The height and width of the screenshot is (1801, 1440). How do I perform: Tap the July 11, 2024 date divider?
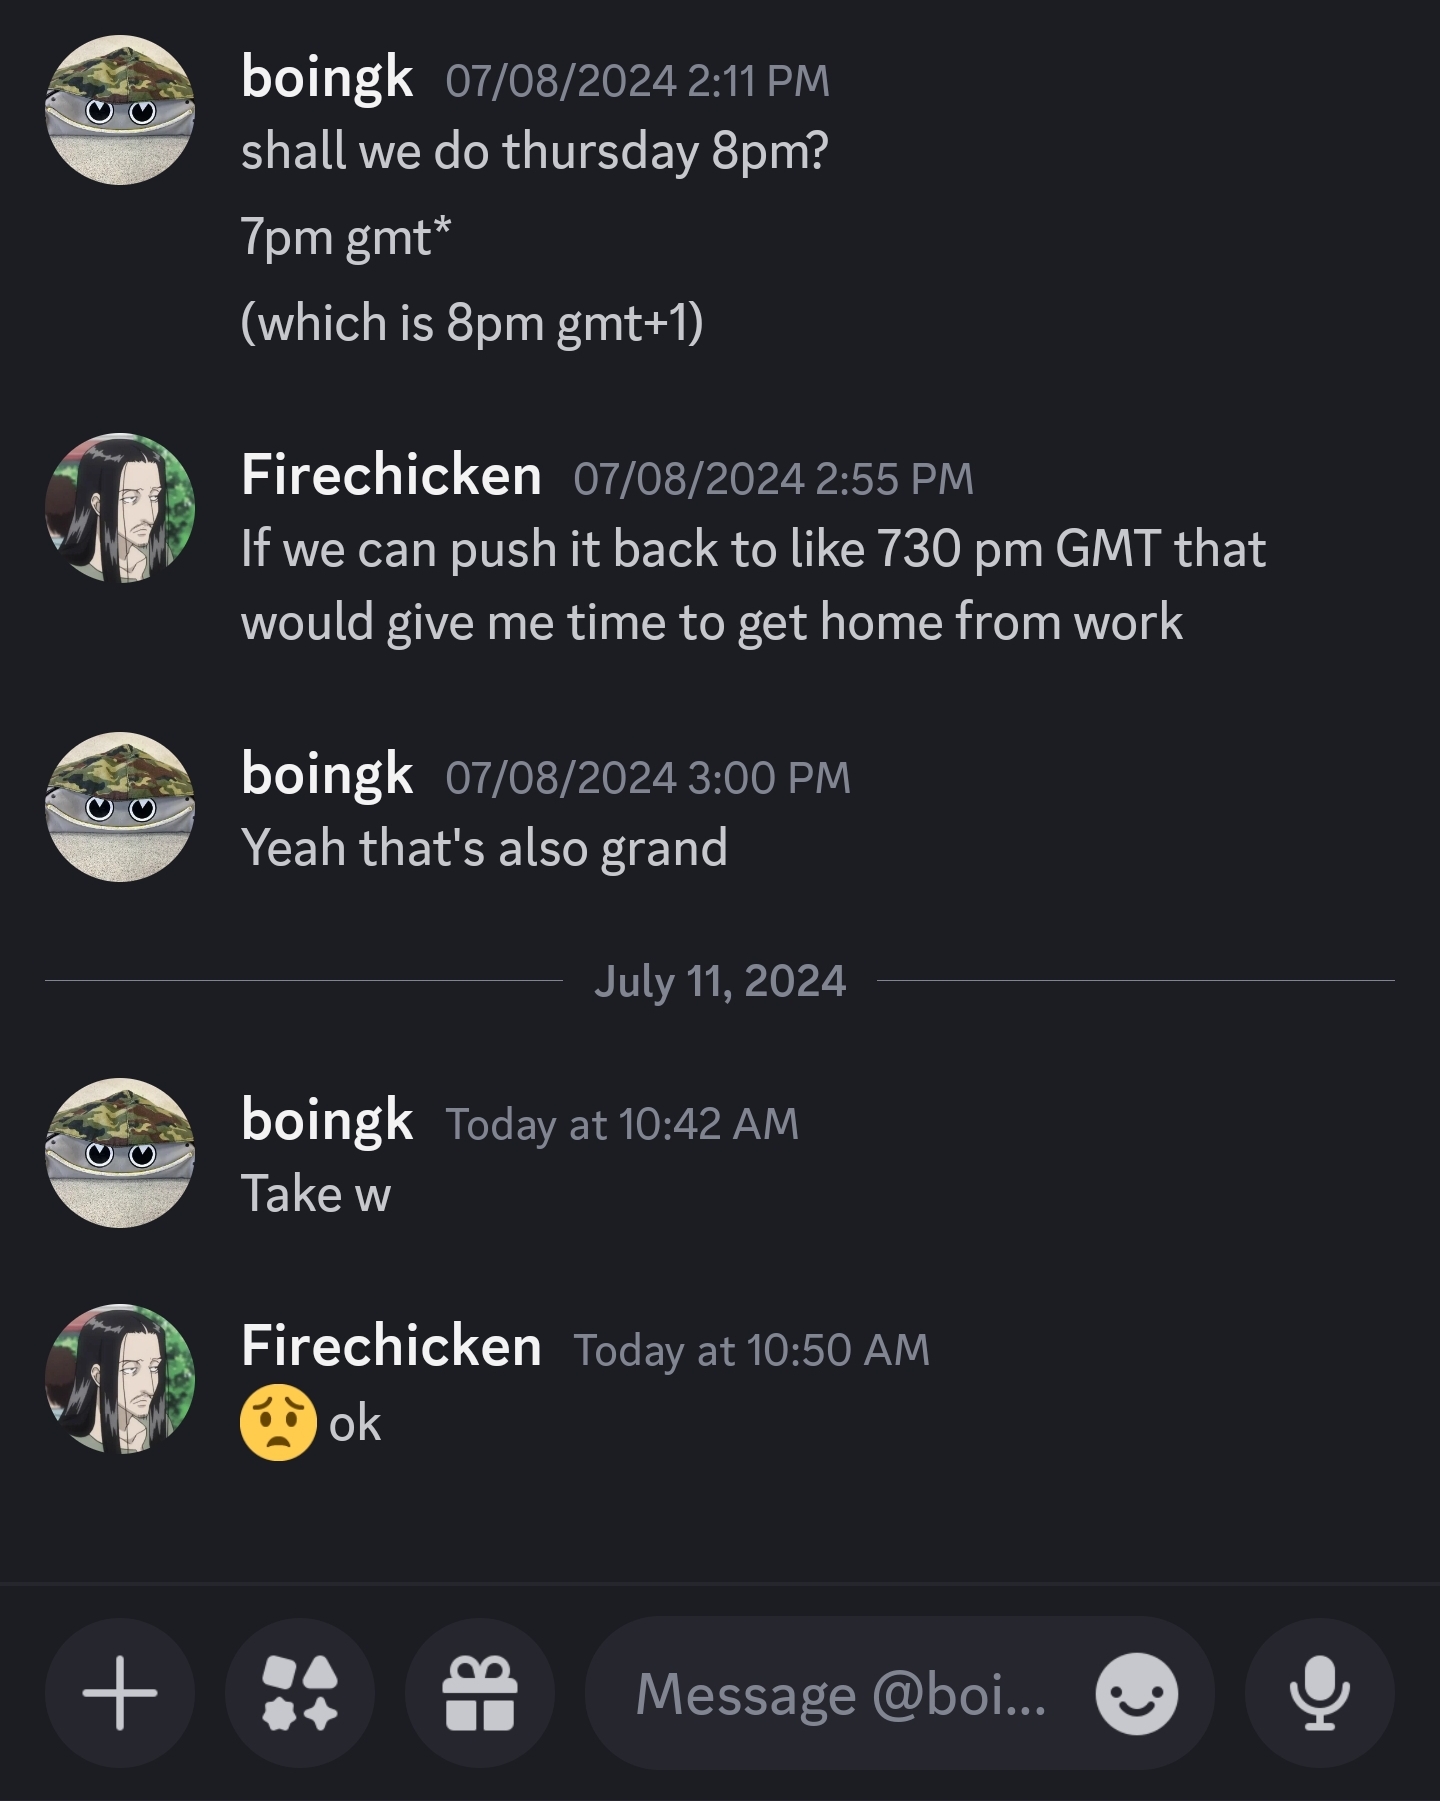[720, 981]
